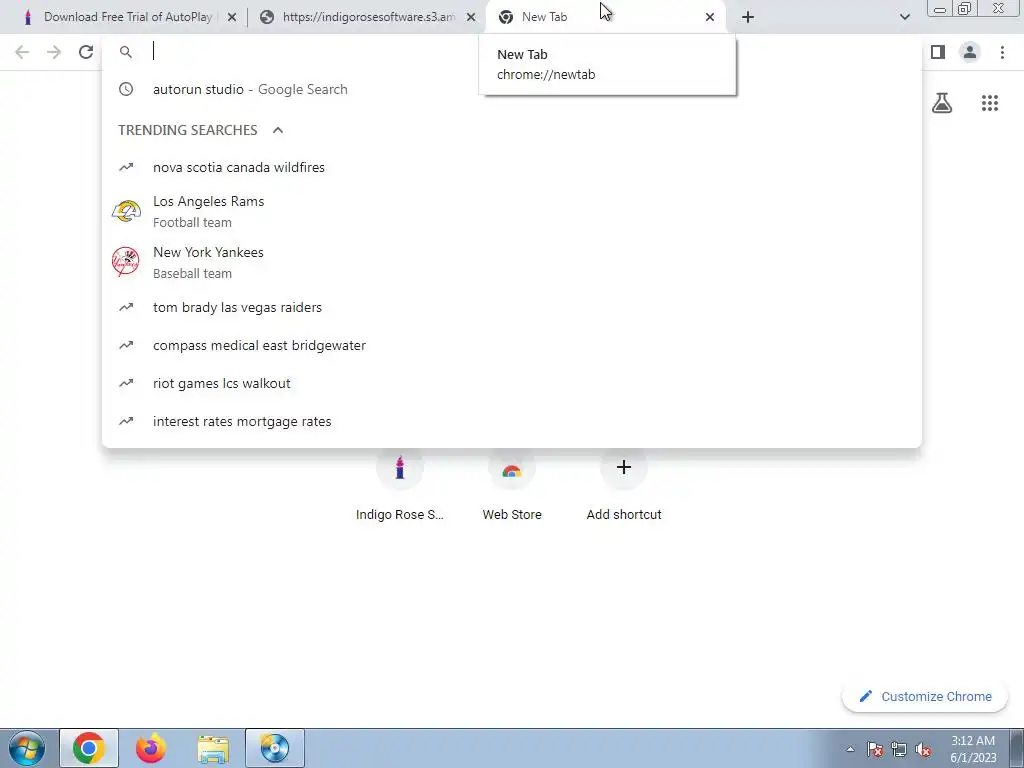
Task: Open the tab search chevron
Action: (x=904, y=17)
